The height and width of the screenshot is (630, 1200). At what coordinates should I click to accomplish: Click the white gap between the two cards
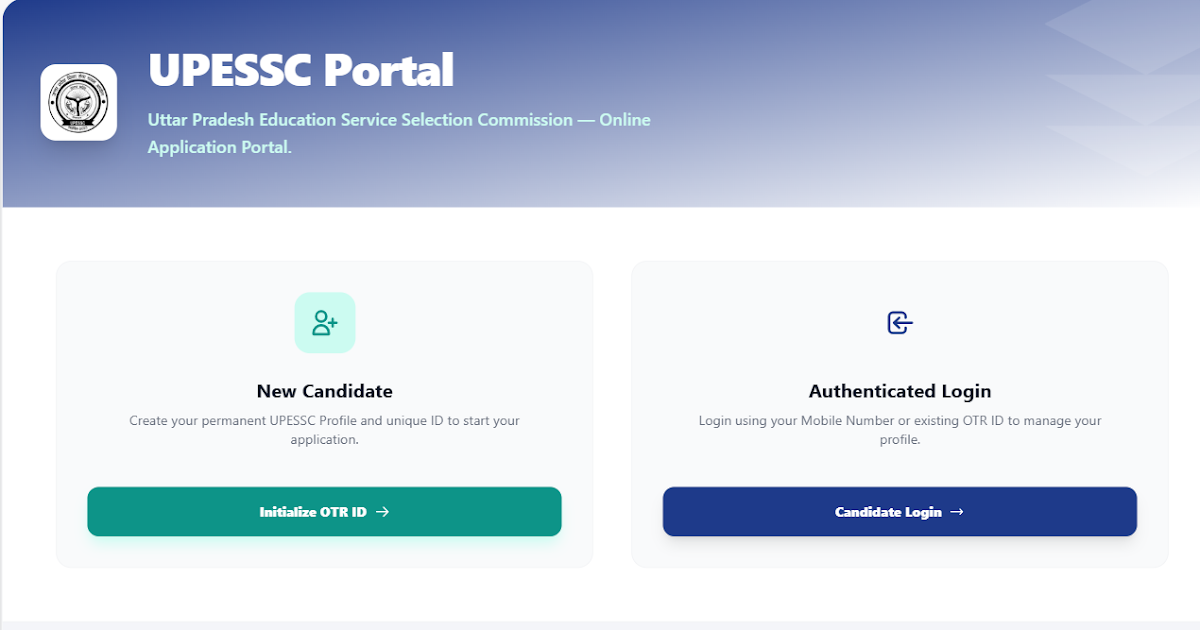pyautogui.click(x=612, y=415)
